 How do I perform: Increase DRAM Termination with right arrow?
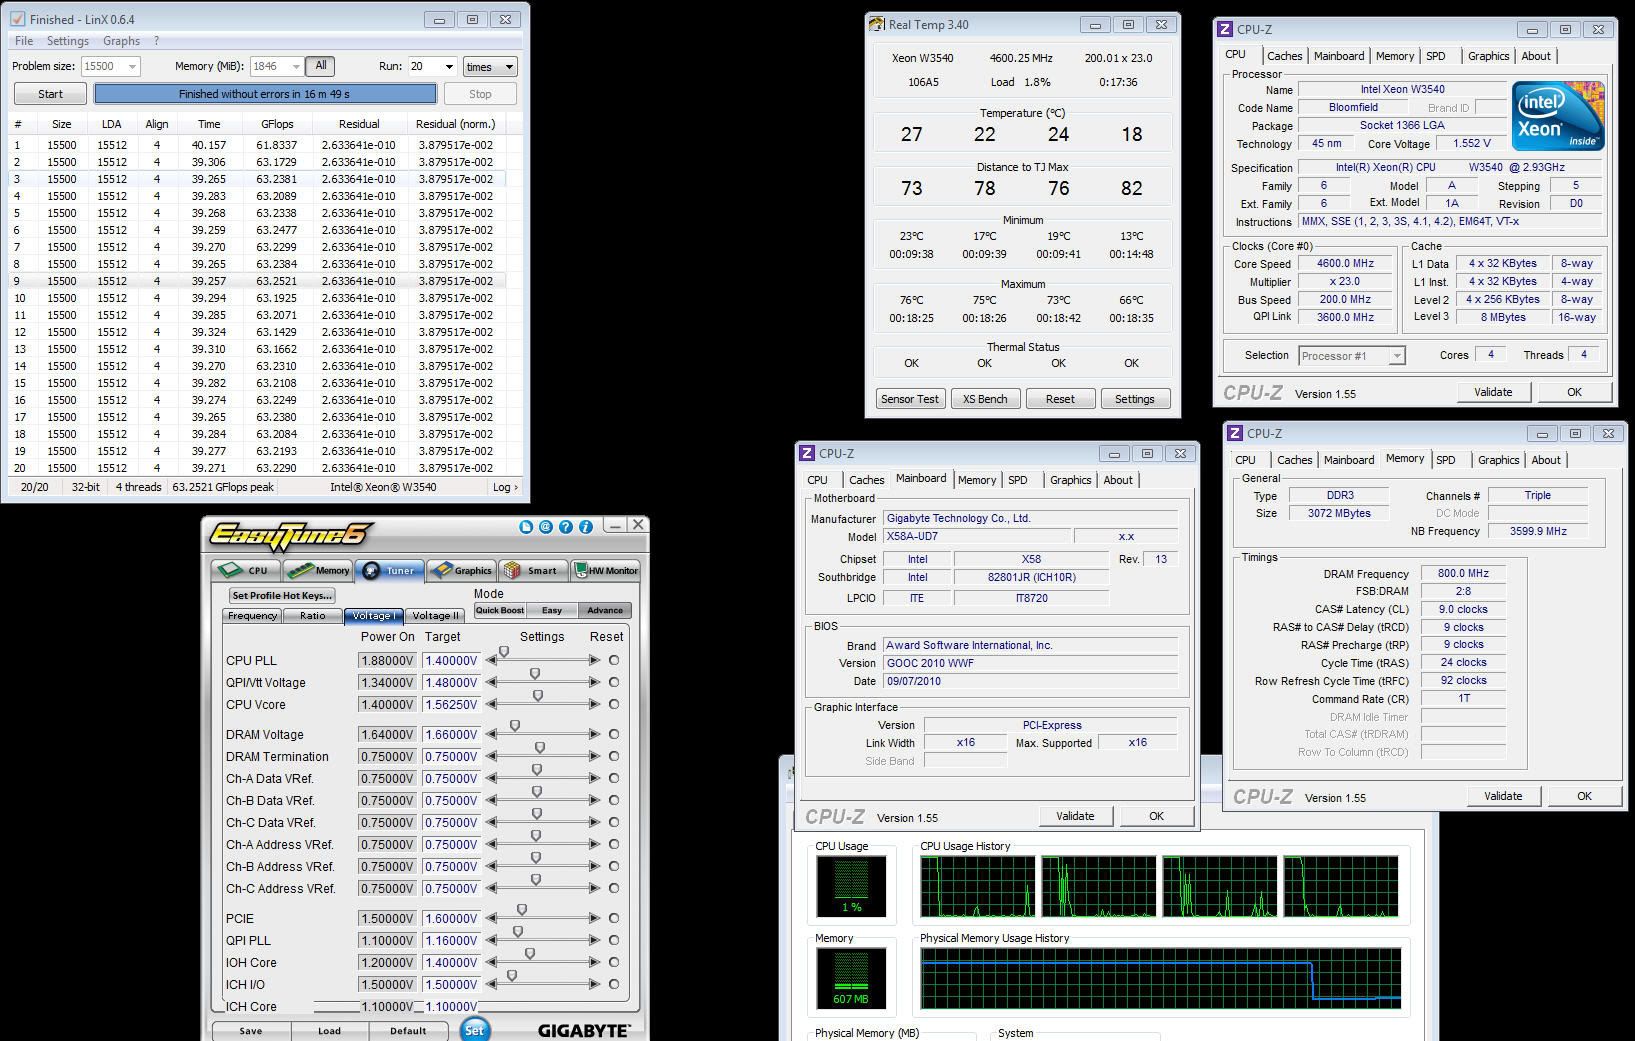[x=595, y=756]
